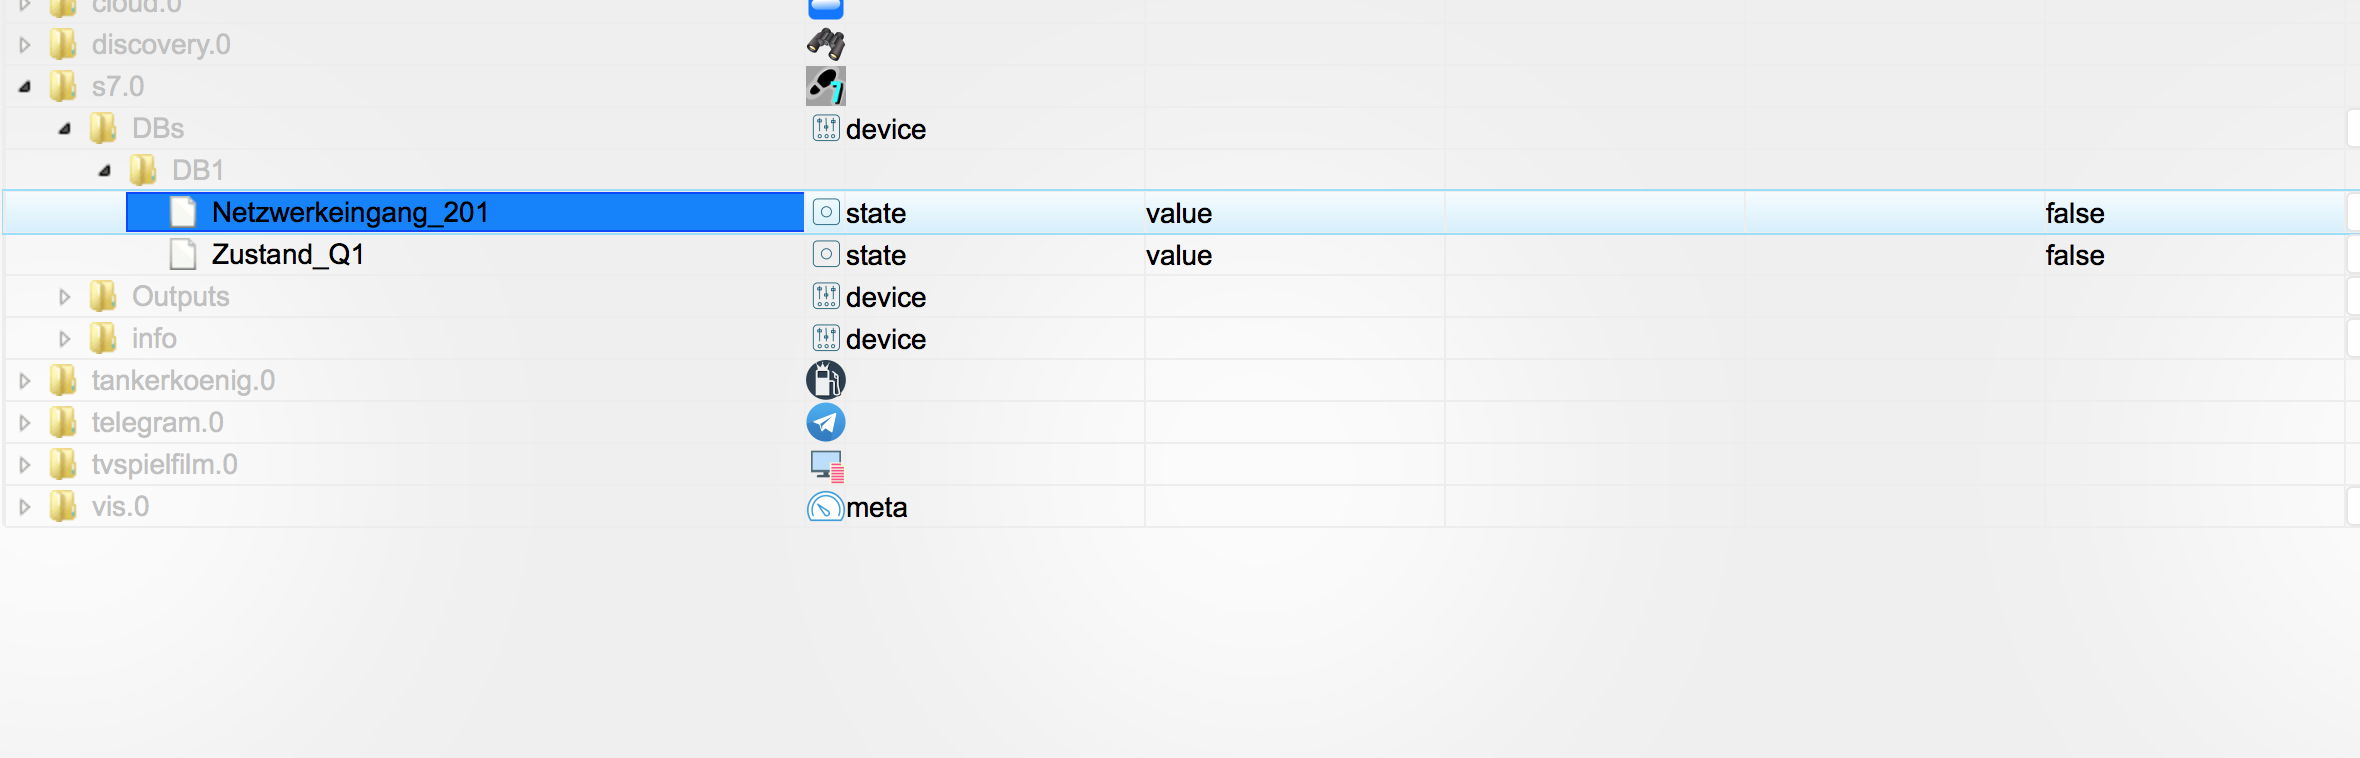Expand the info folder
The height and width of the screenshot is (758, 2360).
click(65, 339)
